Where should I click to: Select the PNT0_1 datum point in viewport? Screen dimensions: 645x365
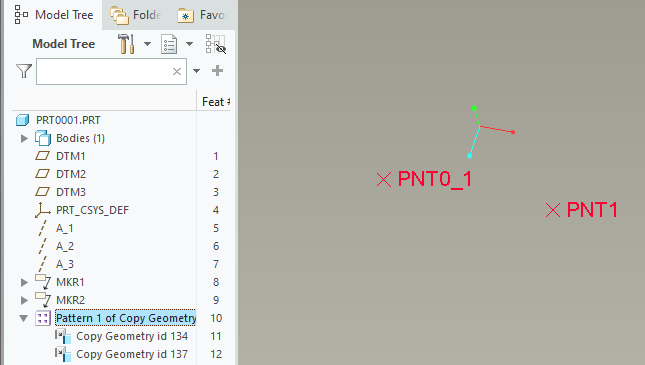click(x=384, y=179)
